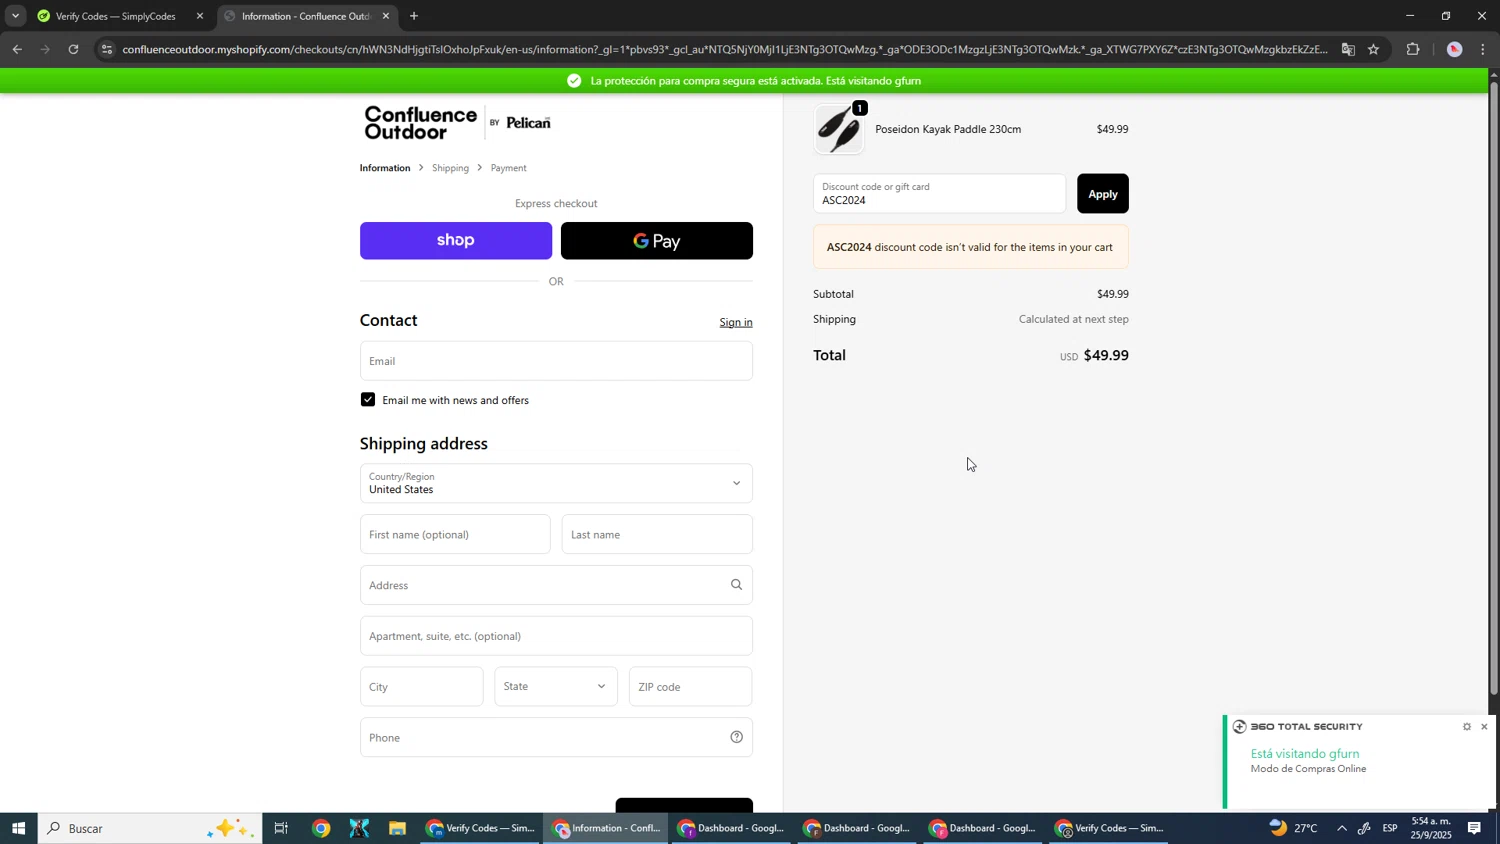Click the Address input field

click(x=556, y=586)
